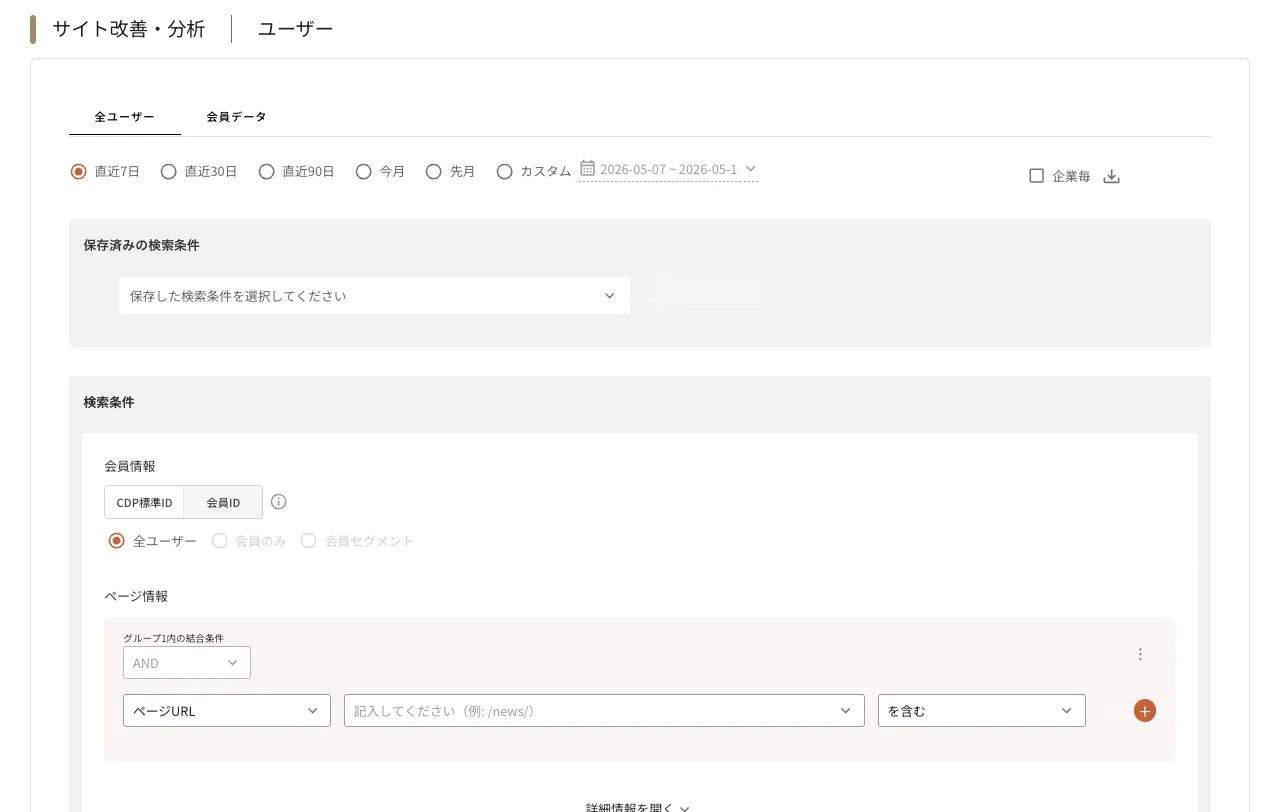Click the ユーザー breadcrumb title

coord(296,29)
